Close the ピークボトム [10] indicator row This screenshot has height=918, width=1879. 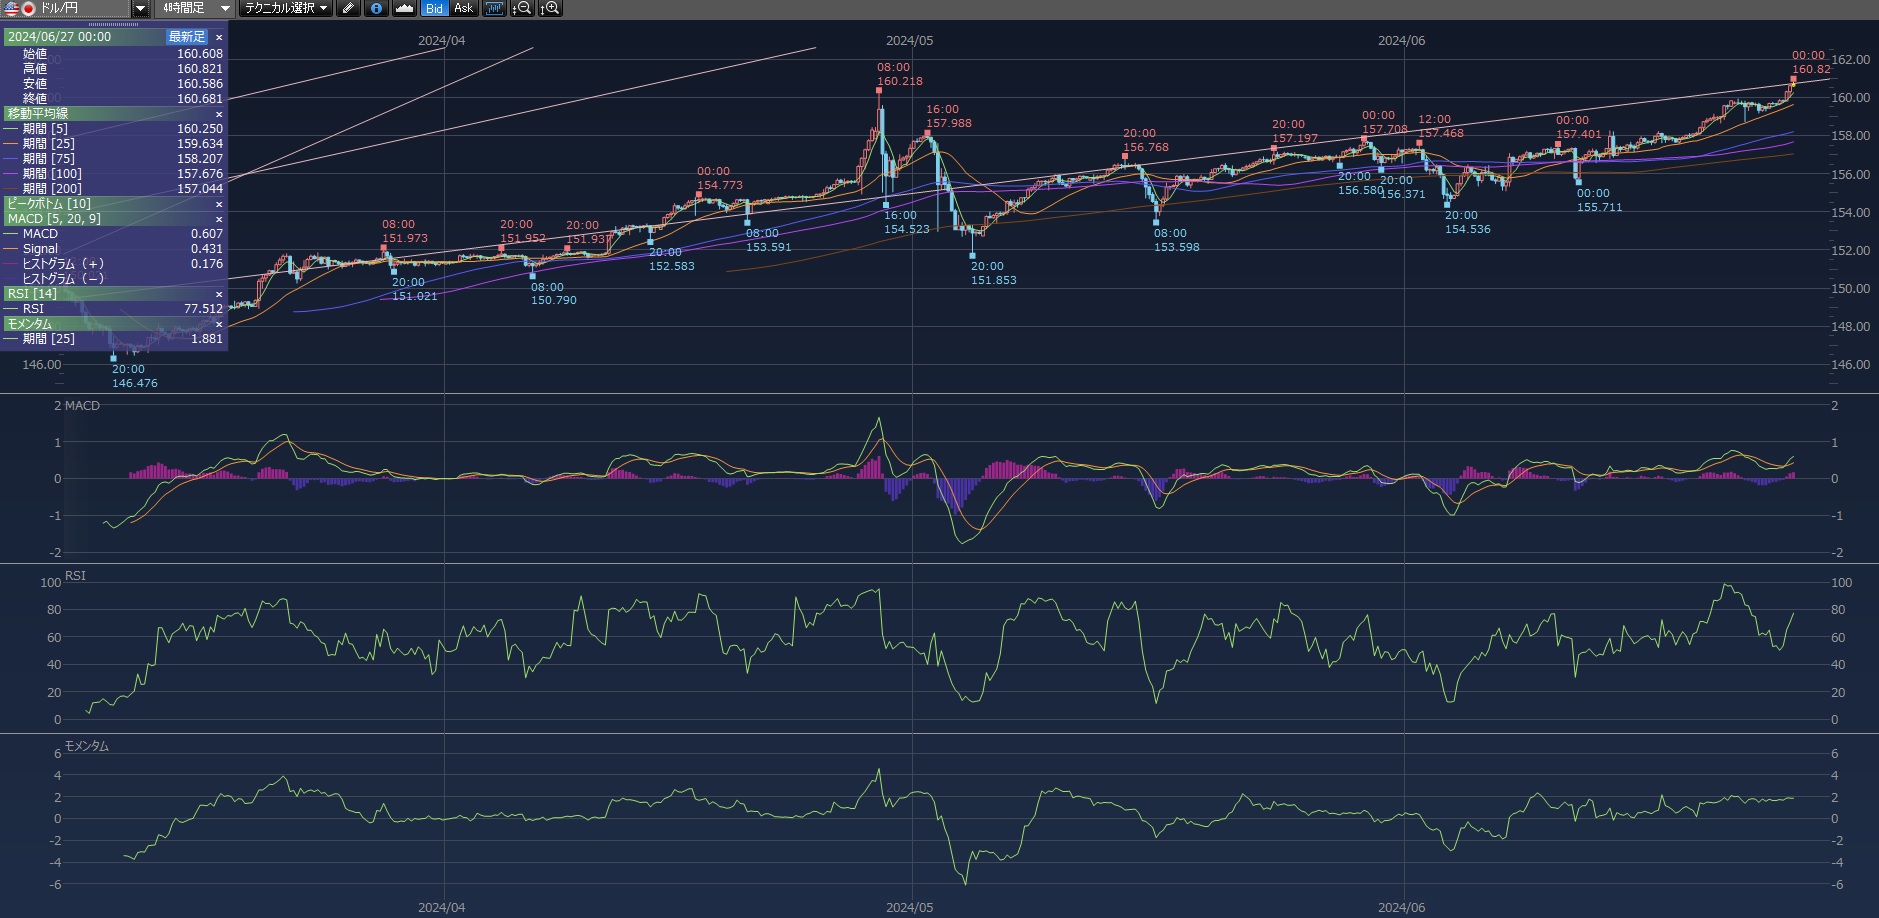(x=219, y=204)
